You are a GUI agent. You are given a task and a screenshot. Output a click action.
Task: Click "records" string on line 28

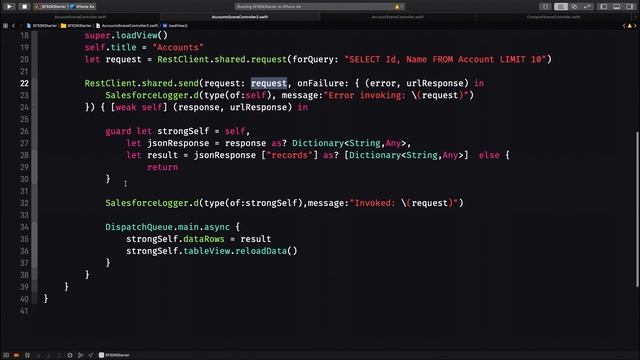pos(289,155)
